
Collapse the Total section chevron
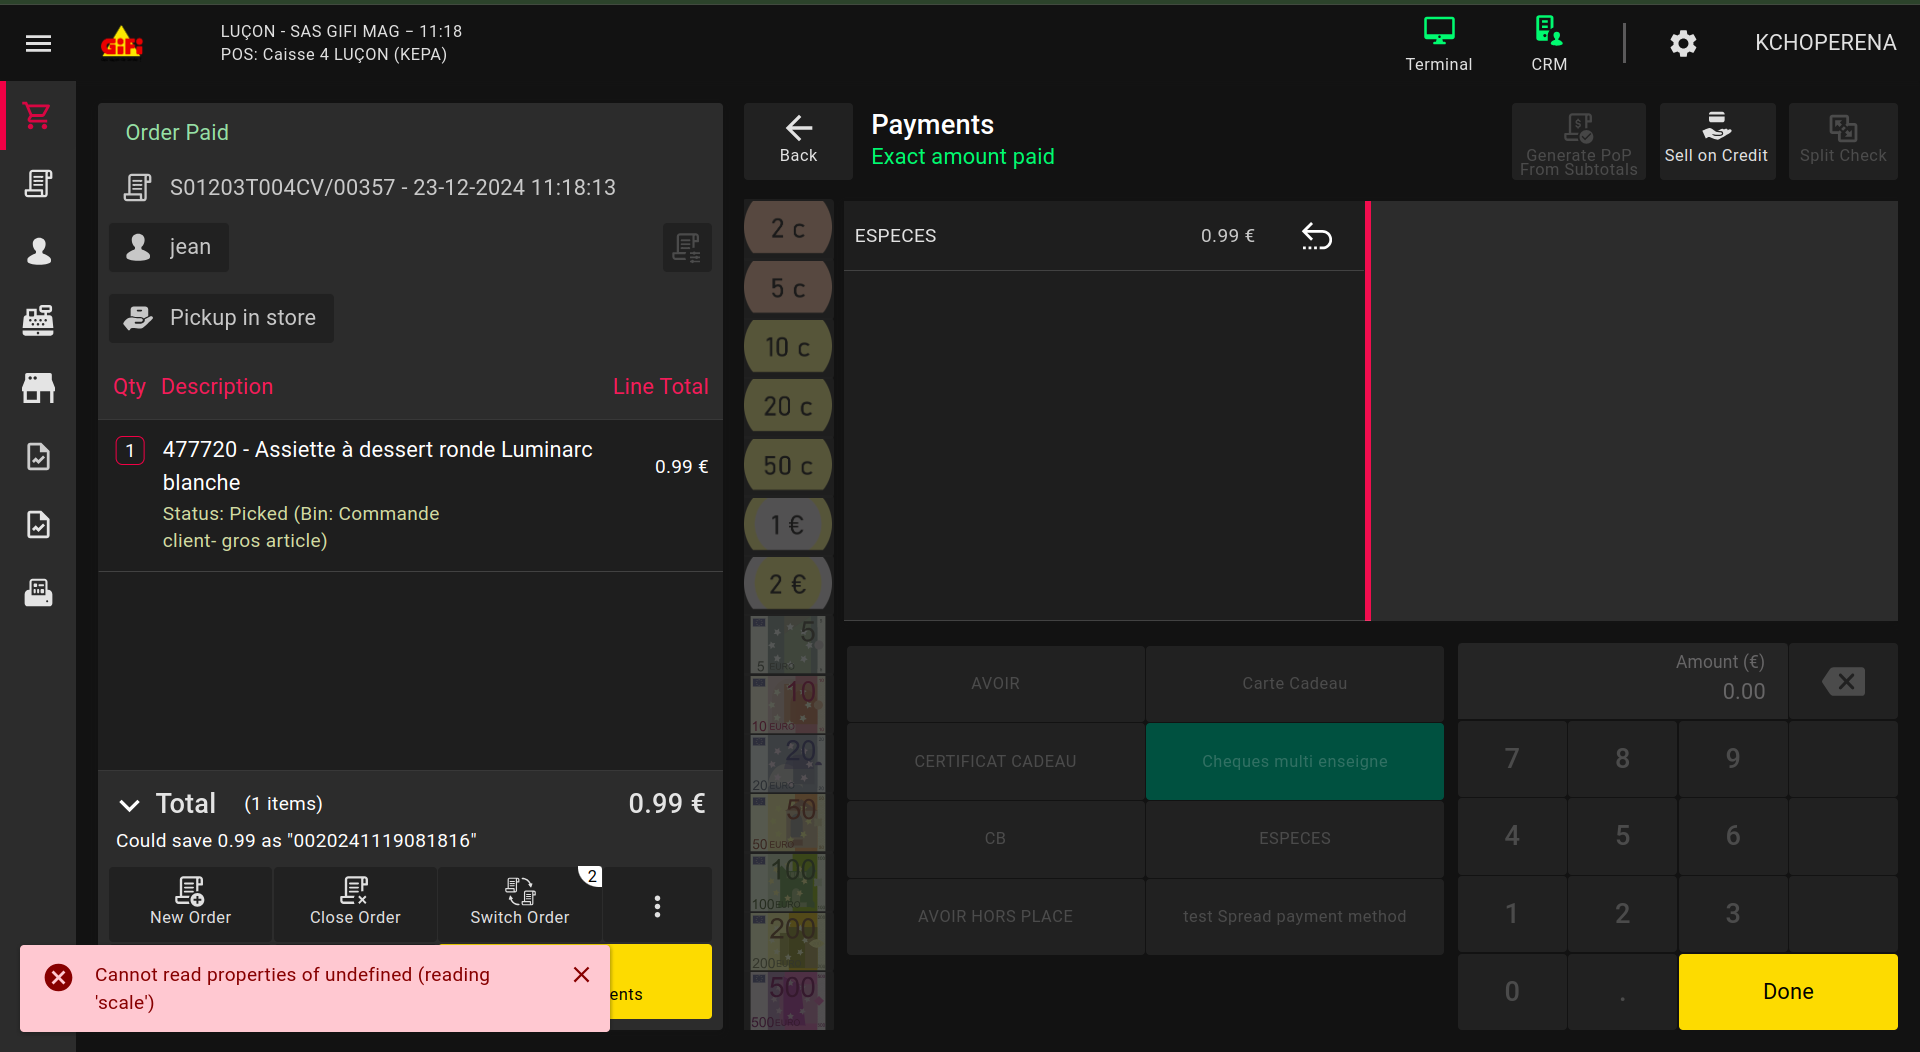[x=129, y=804]
